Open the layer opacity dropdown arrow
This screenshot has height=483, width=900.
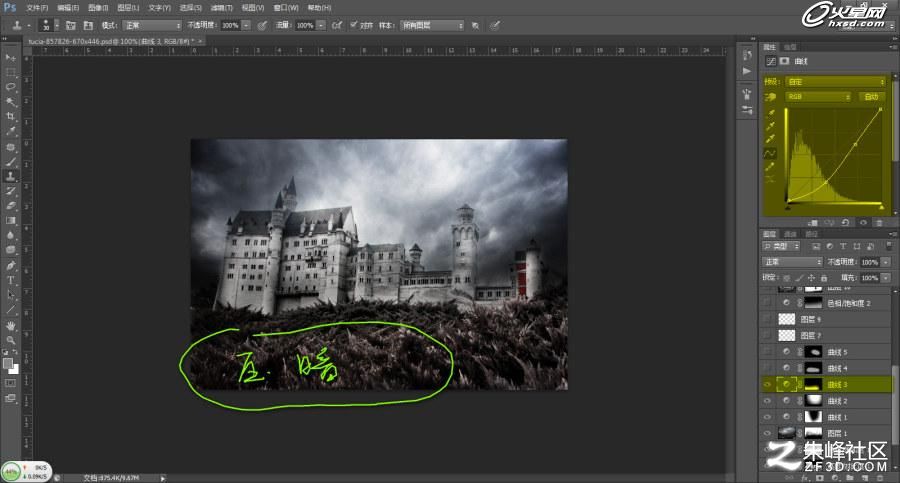point(886,262)
